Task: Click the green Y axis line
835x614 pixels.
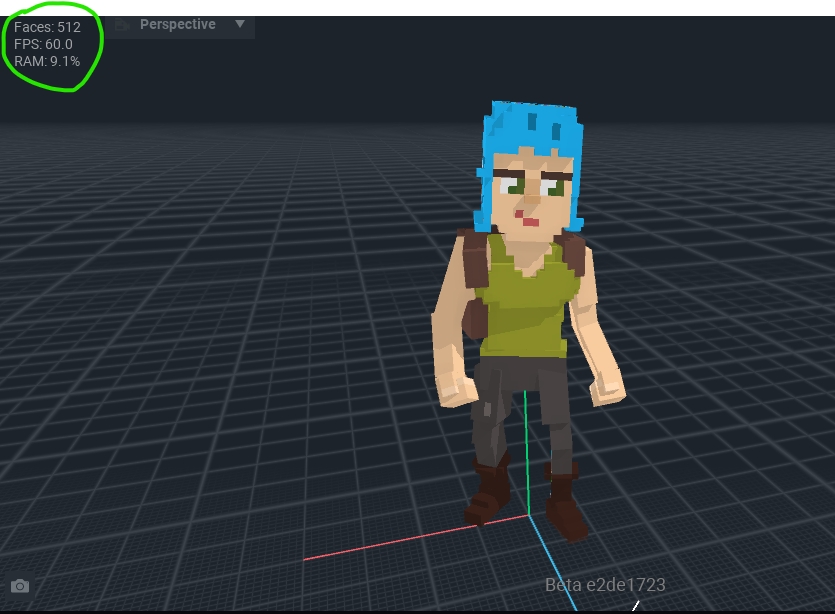Action: click(x=526, y=450)
